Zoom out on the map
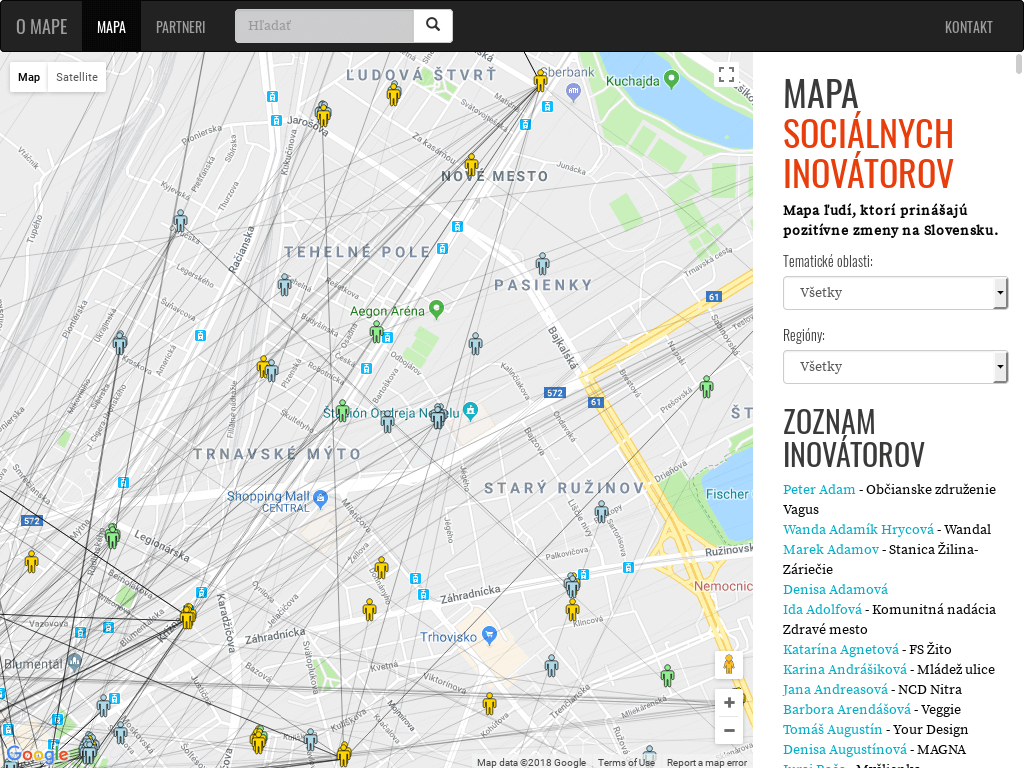 [x=729, y=730]
